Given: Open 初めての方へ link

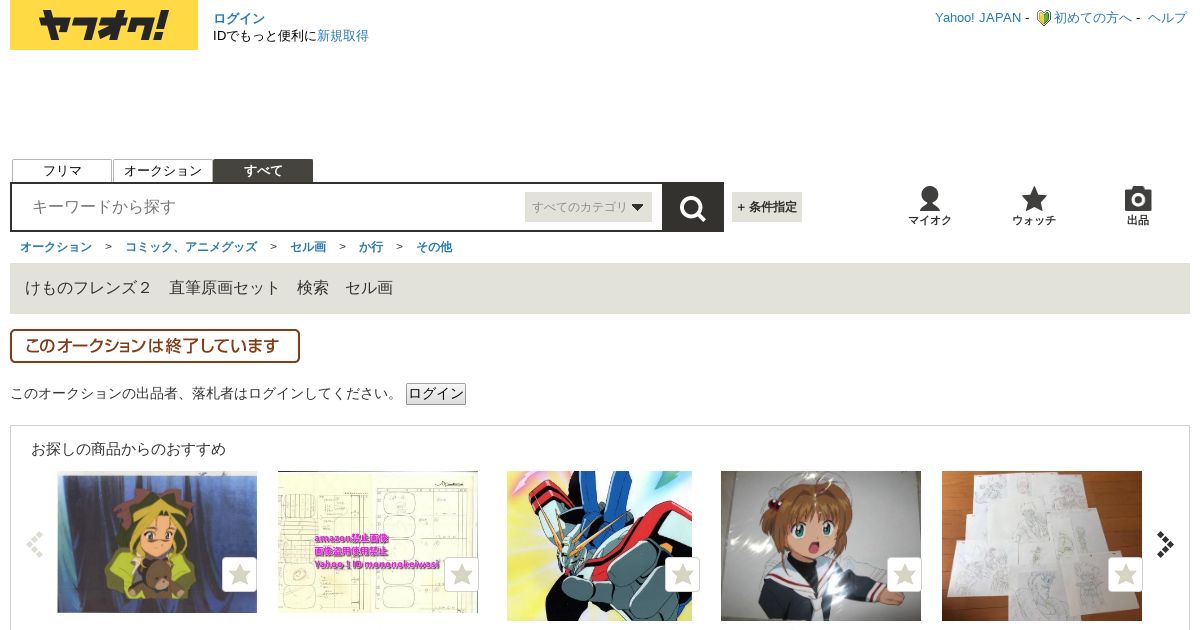Looking at the screenshot, I should pos(1093,18).
